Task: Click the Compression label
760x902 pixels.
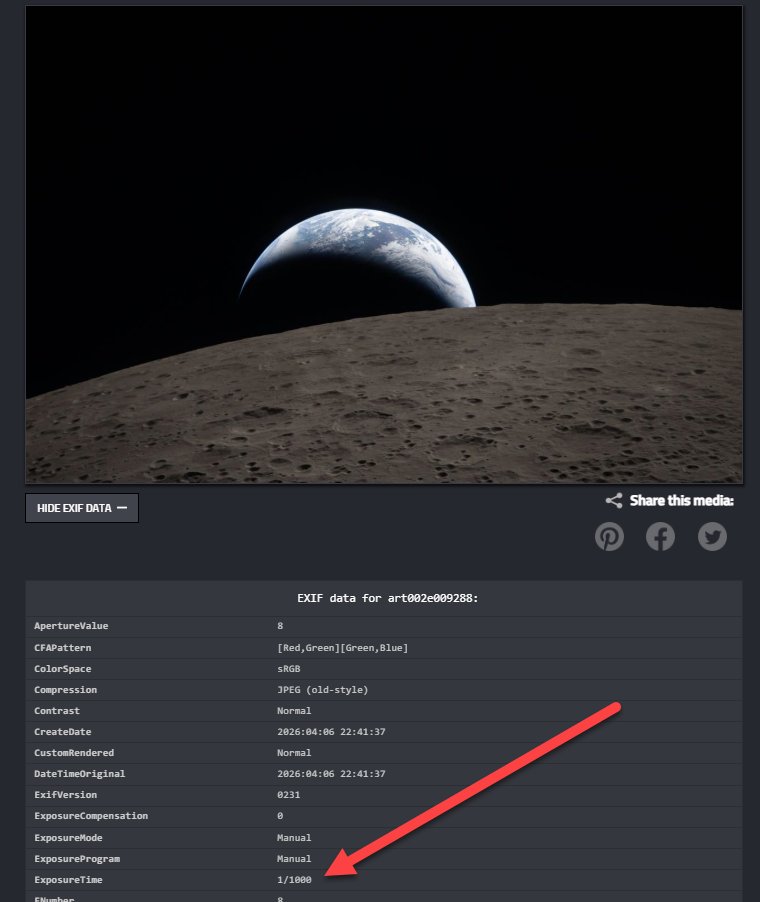Action: (66, 690)
